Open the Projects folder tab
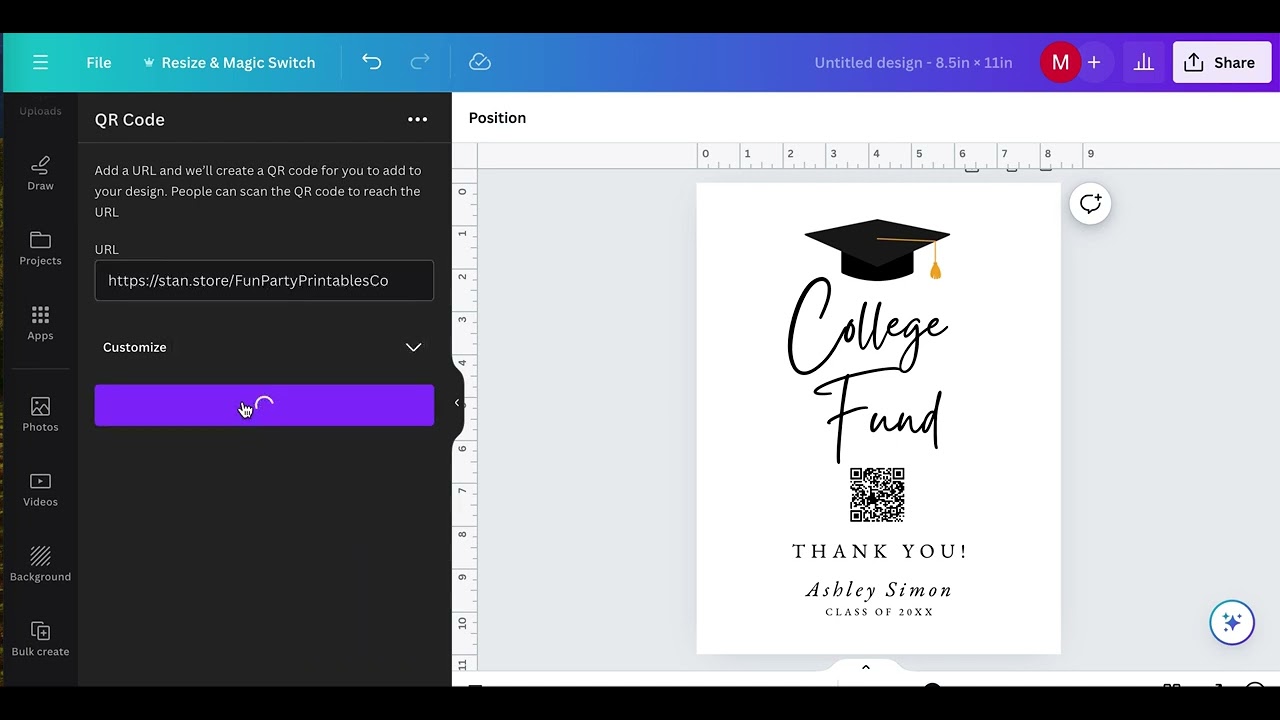Image resolution: width=1280 pixels, height=720 pixels. click(40, 248)
